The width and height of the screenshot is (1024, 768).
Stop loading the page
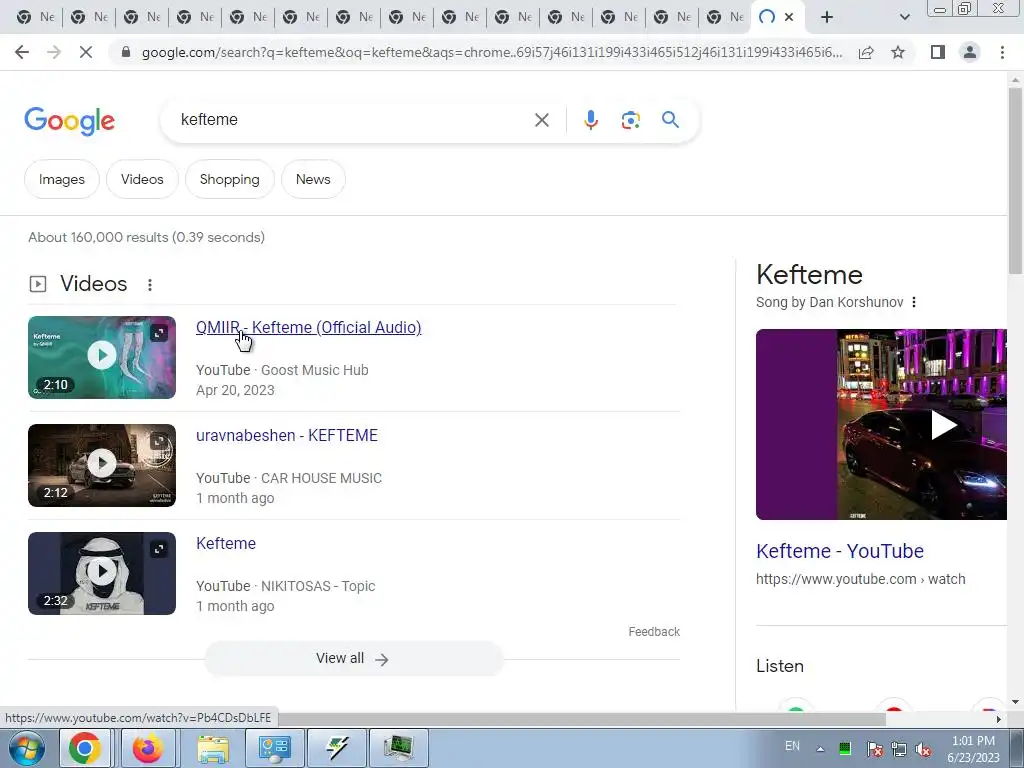[86, 52]
